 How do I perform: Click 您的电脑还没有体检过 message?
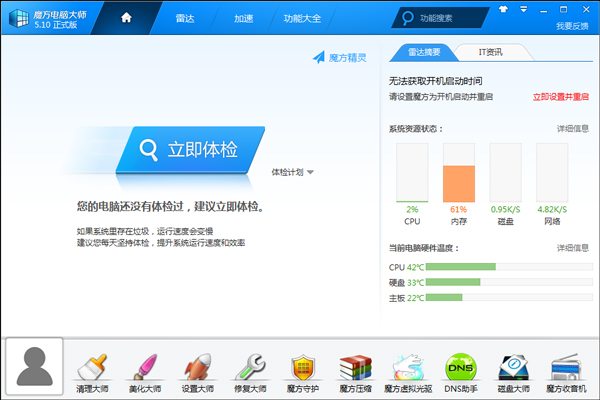171,207
